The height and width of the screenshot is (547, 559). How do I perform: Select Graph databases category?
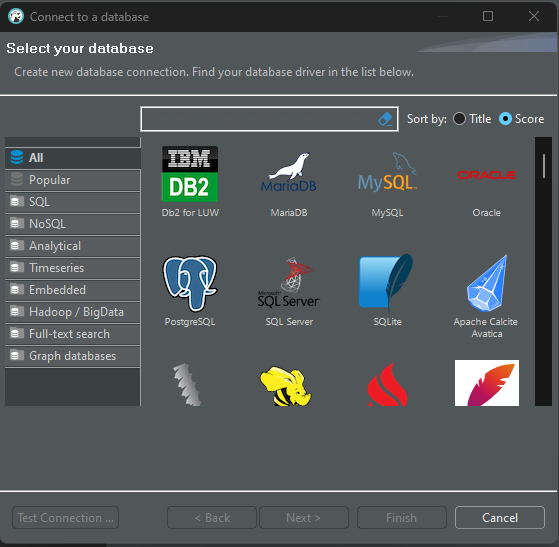(x=73, y=356)
